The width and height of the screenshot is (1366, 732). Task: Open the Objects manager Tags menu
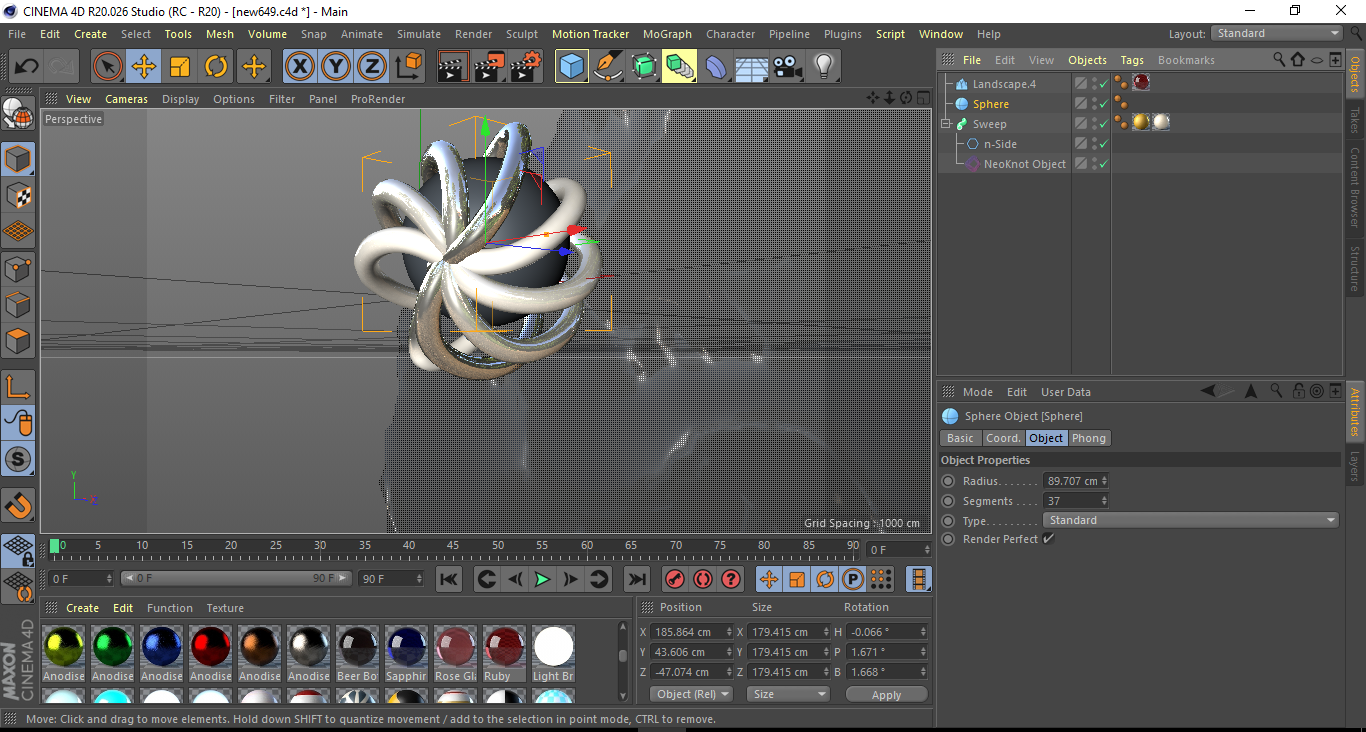coord(1132,60)
